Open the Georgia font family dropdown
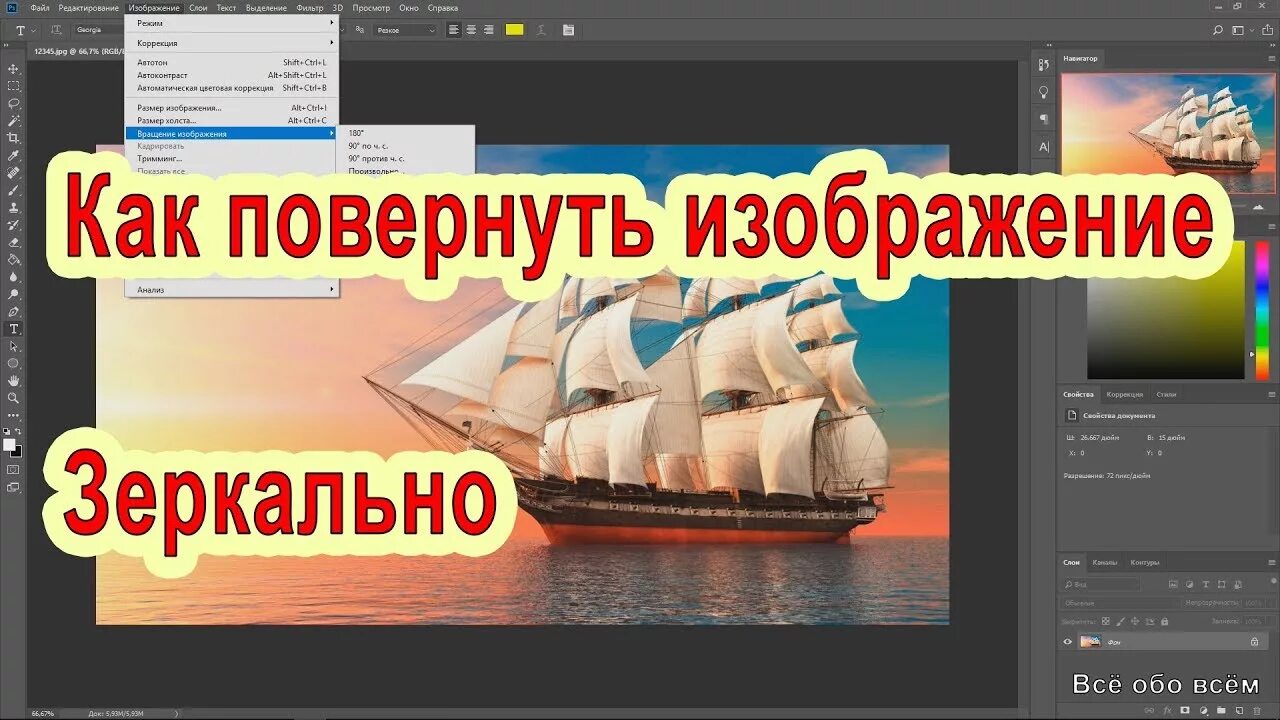Viewport: 1280px width, 720px height. pyautogui.click(x=98, y=30)
